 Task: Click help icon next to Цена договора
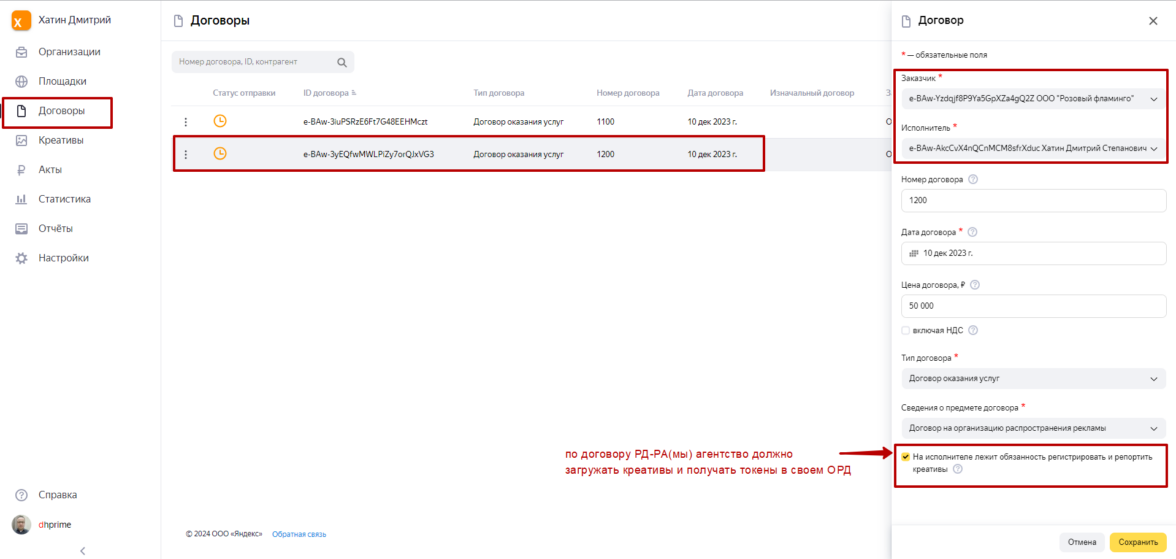975,285
